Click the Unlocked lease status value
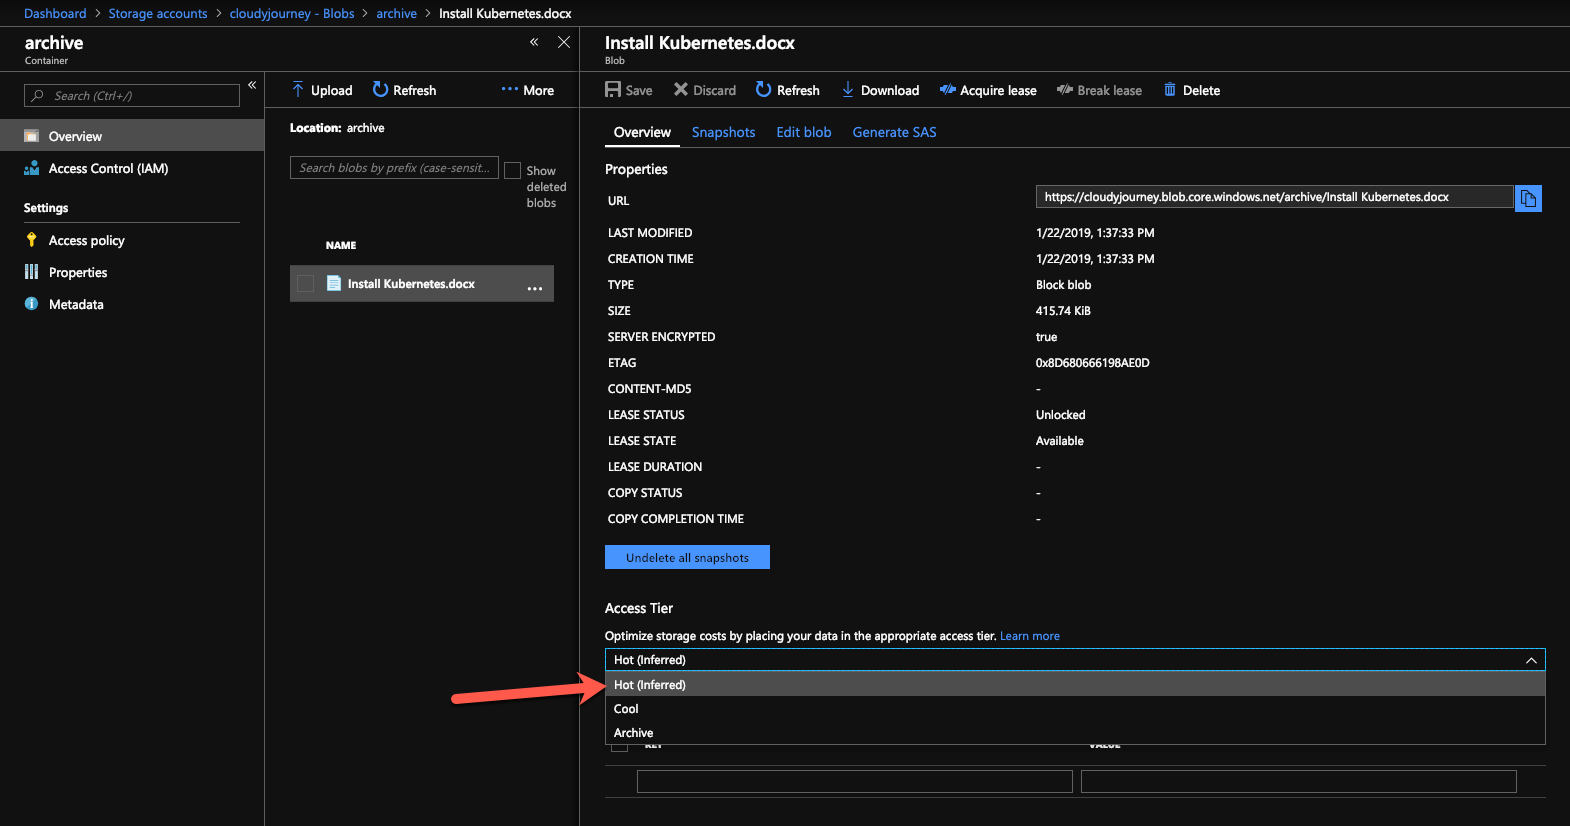The image size is (1570, 826). click(1061, 415)
